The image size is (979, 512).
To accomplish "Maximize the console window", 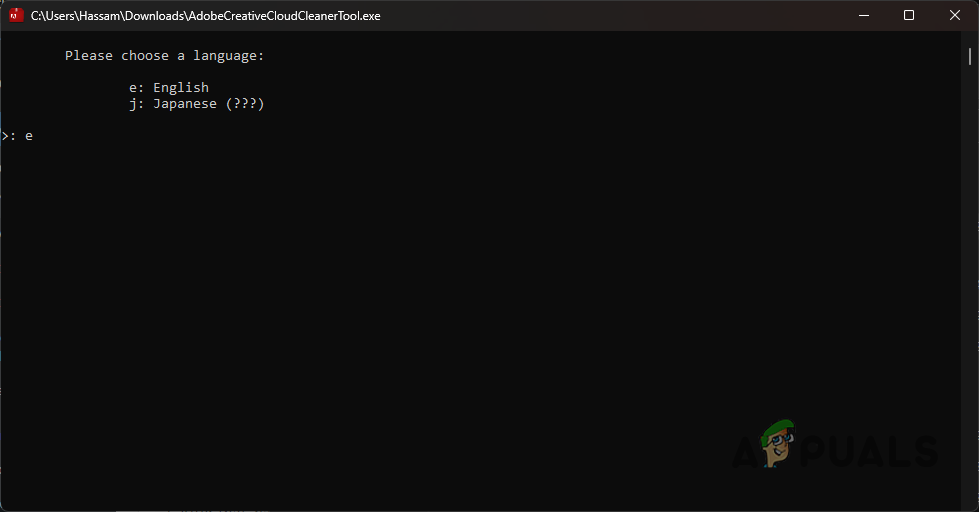I will coord(909,16).
